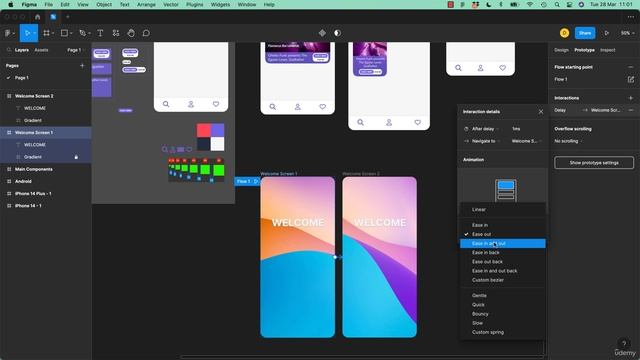
Task: Switch to the Assets tab
Action: tap(41, 50)
